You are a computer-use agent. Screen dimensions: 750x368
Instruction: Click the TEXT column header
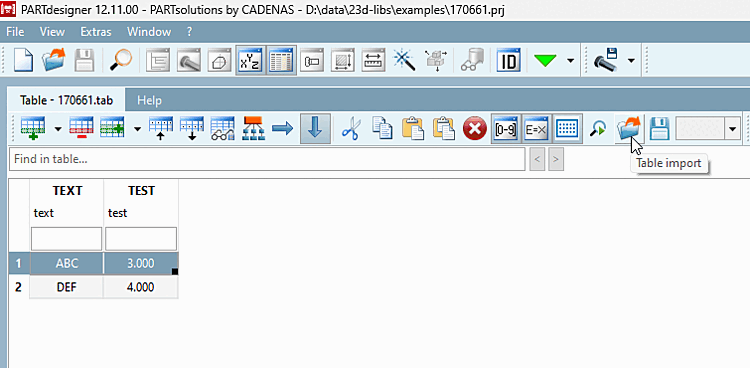click(67, 190)
